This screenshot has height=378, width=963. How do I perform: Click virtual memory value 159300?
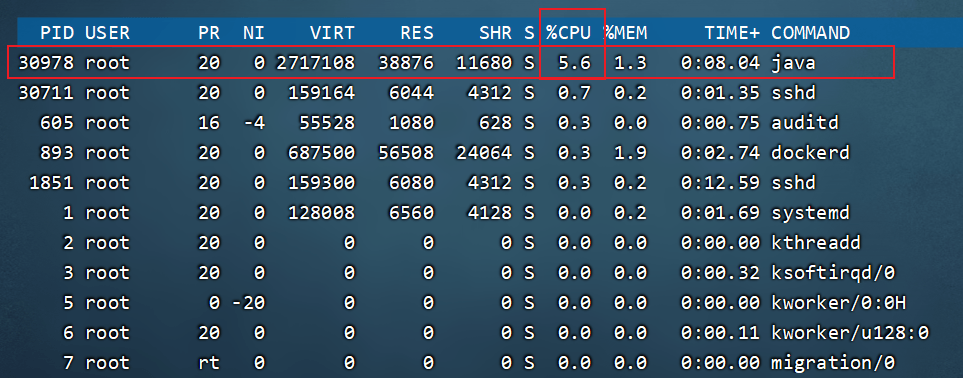321,183
